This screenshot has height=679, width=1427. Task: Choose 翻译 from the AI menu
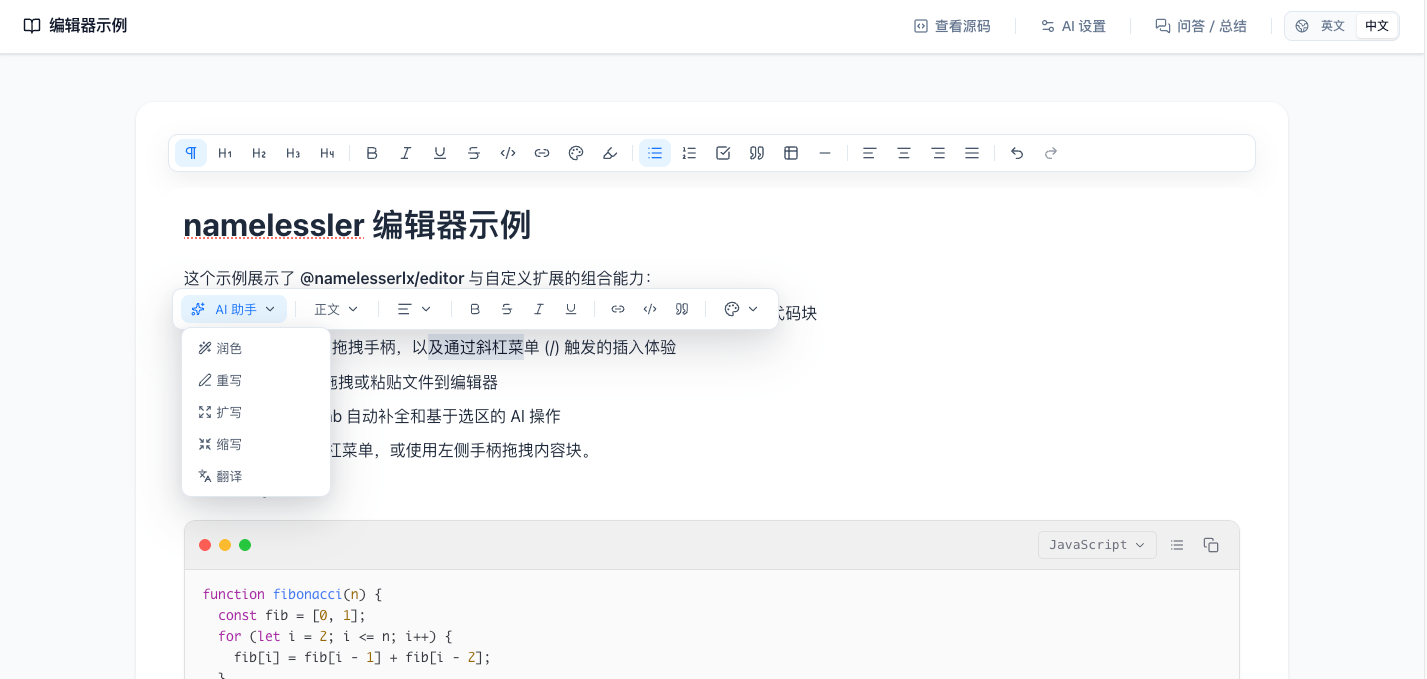coord(256,476)
